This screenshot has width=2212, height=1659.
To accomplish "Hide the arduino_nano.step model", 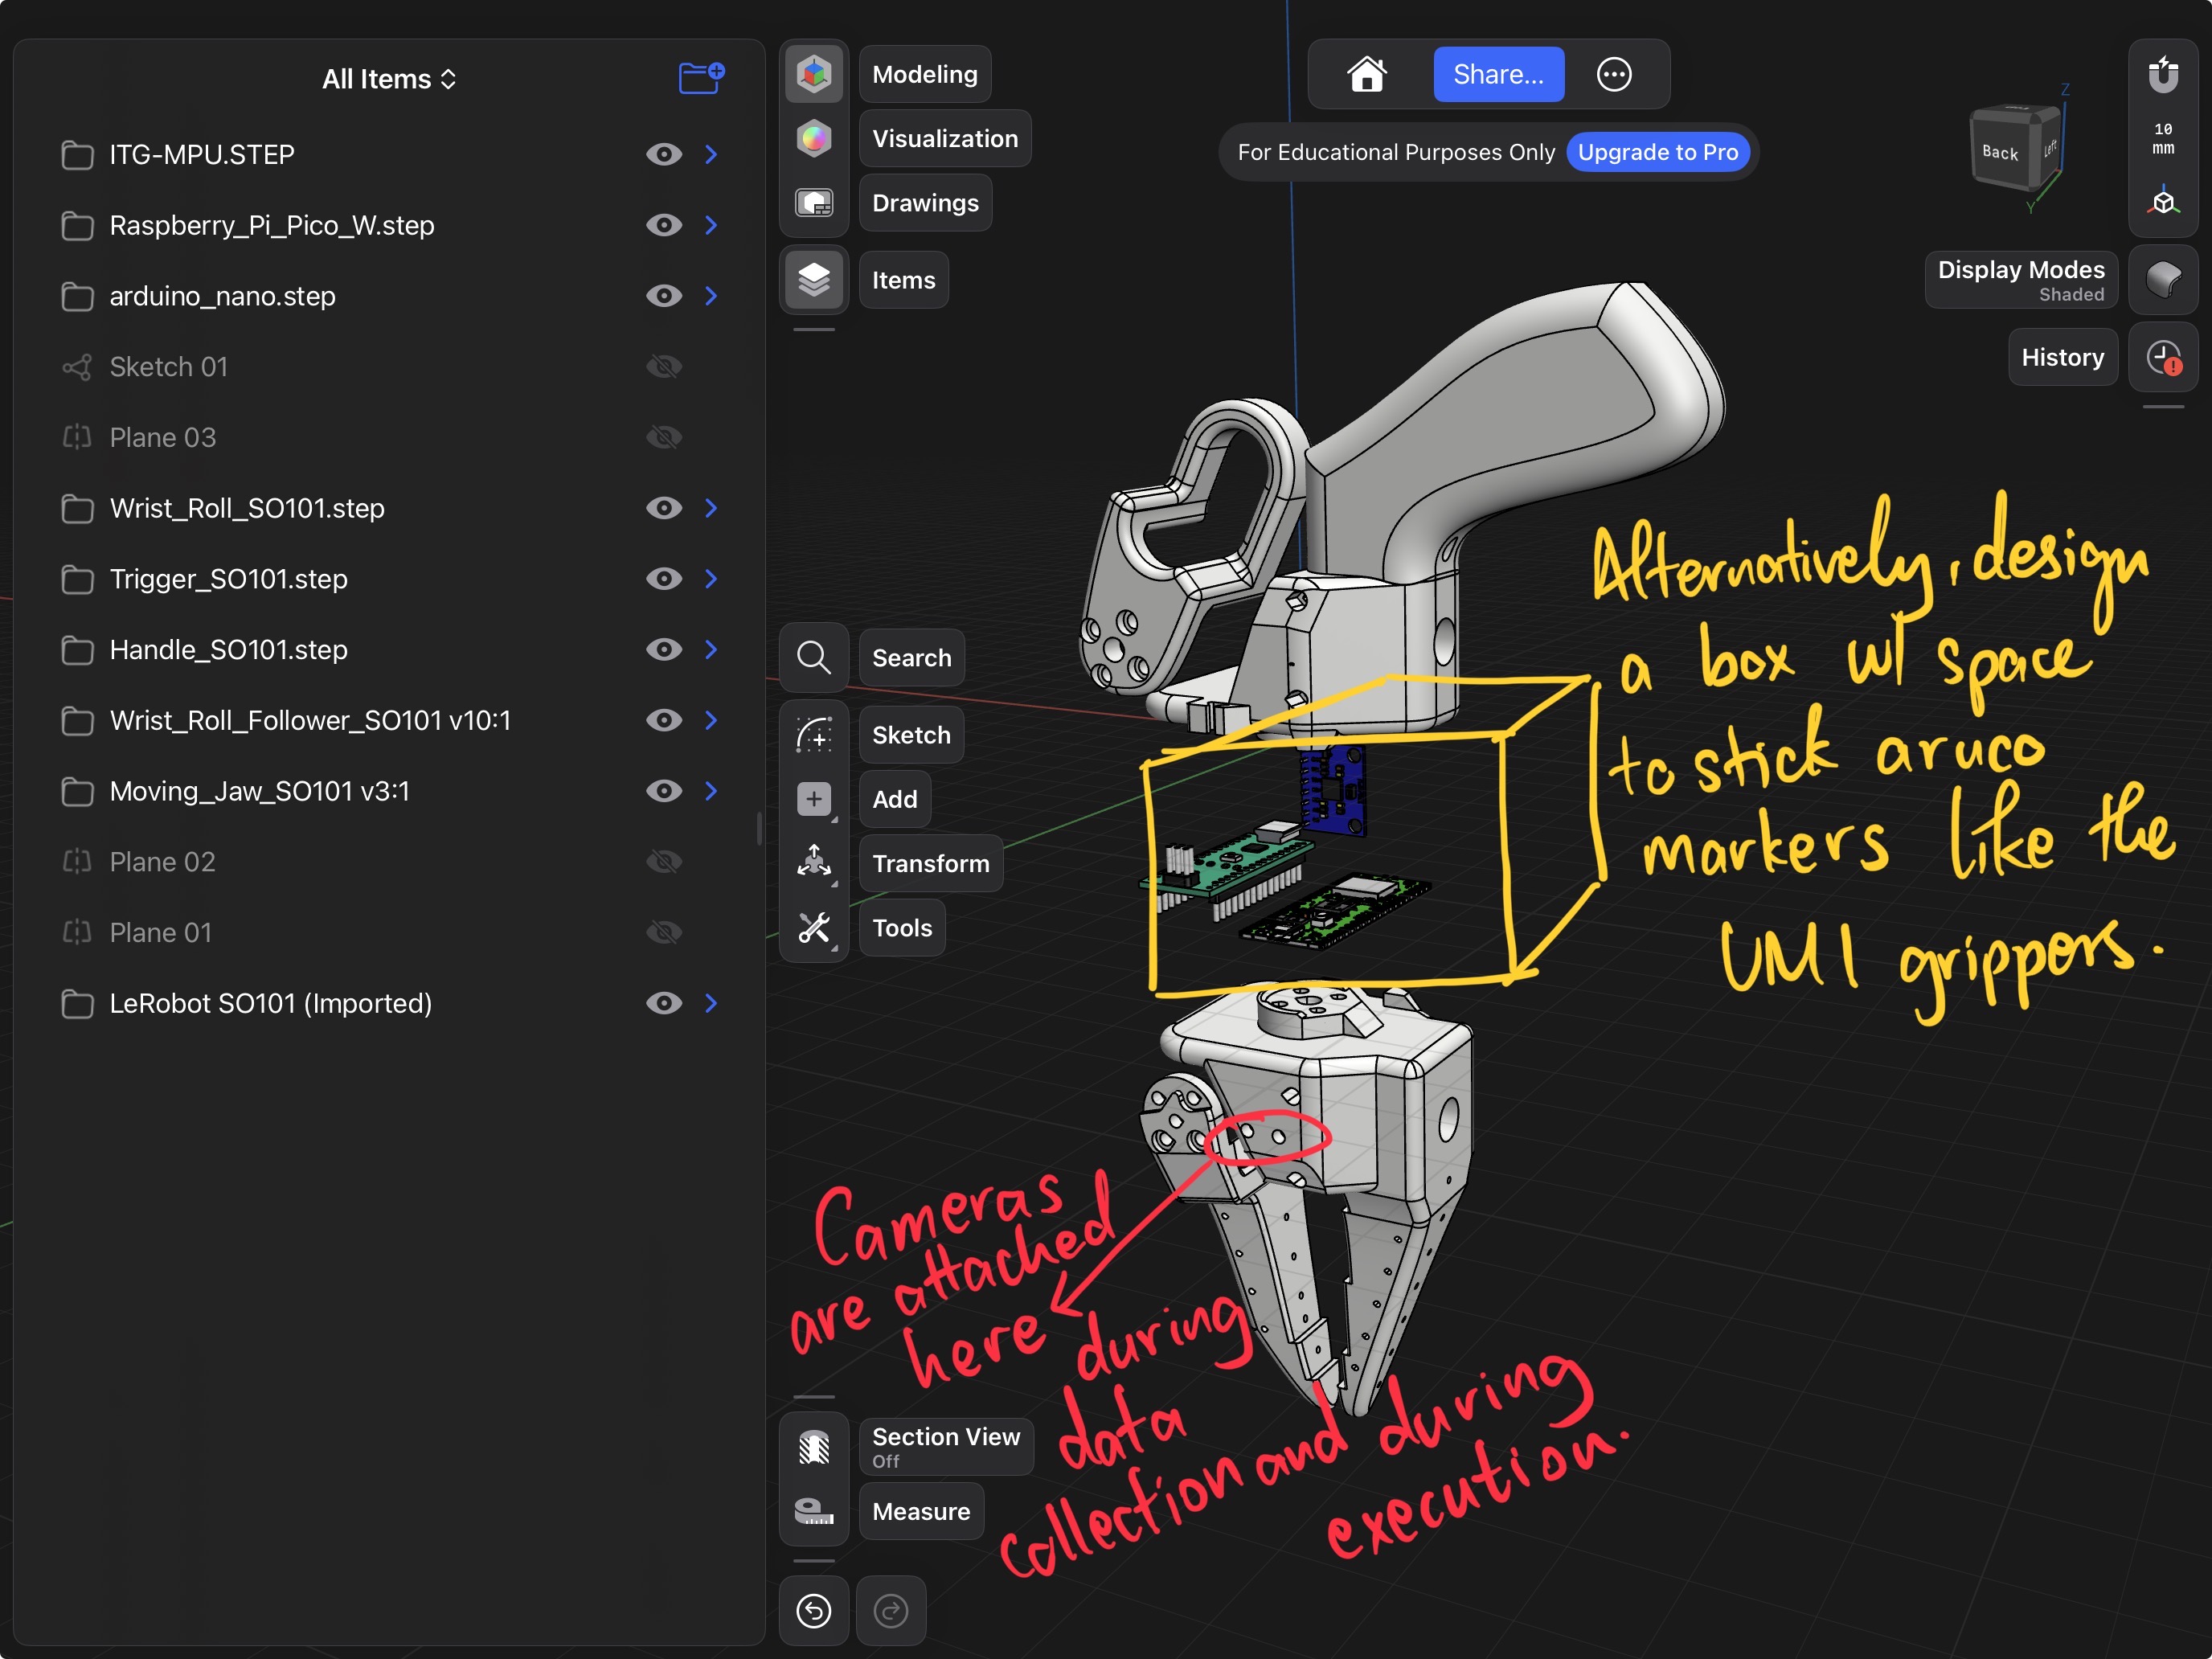I will click(664, 296).
